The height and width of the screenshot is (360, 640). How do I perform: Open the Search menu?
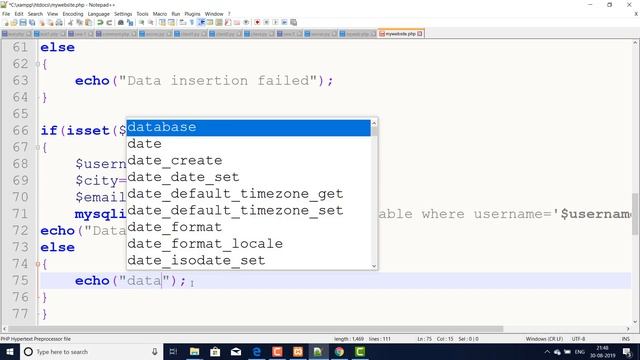click(x=35, y=14)
